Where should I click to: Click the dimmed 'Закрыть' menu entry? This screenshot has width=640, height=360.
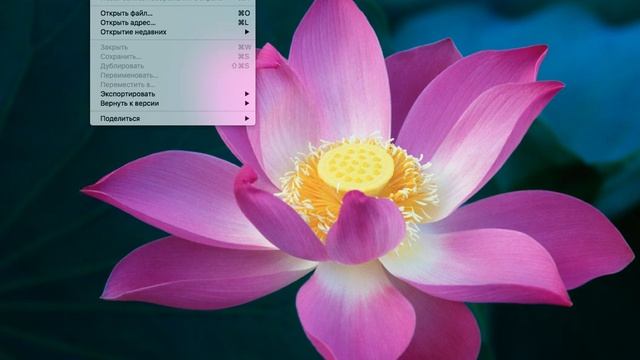coord(173,47)
